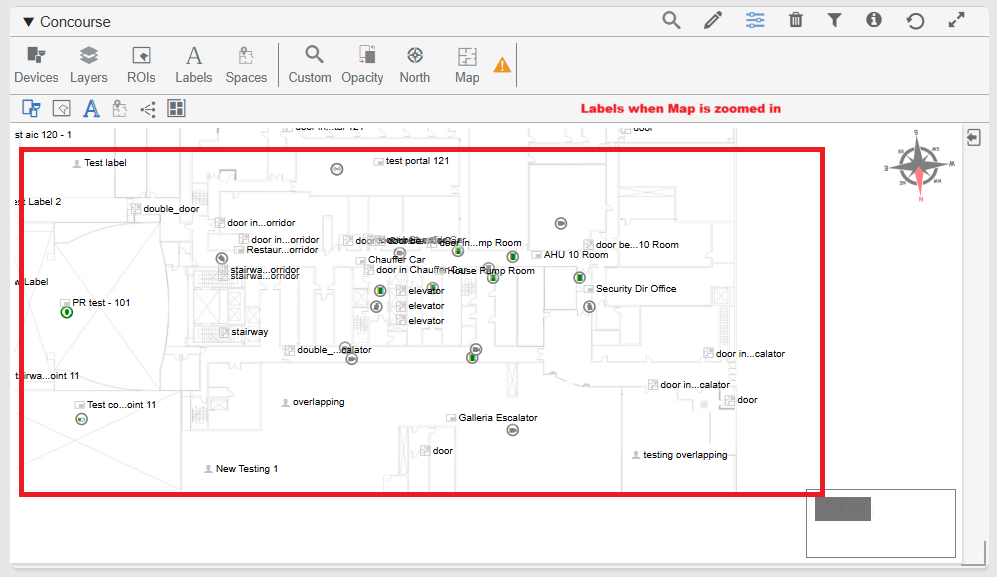The image size is (997, 577).
Task: Toggle spaces icon in secondary toolbar
Action: click(x=120, y=109)
